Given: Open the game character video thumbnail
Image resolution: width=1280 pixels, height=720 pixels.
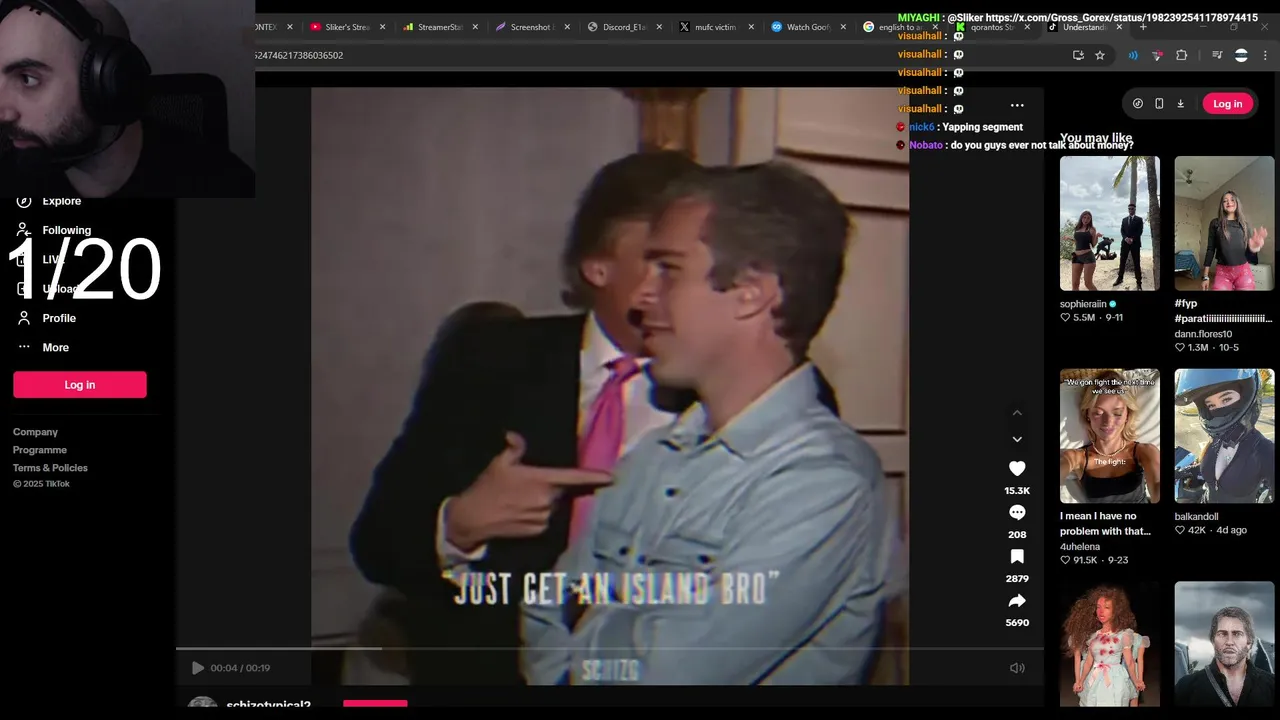Looking at the screenshot, I should tap(1224, 645).
